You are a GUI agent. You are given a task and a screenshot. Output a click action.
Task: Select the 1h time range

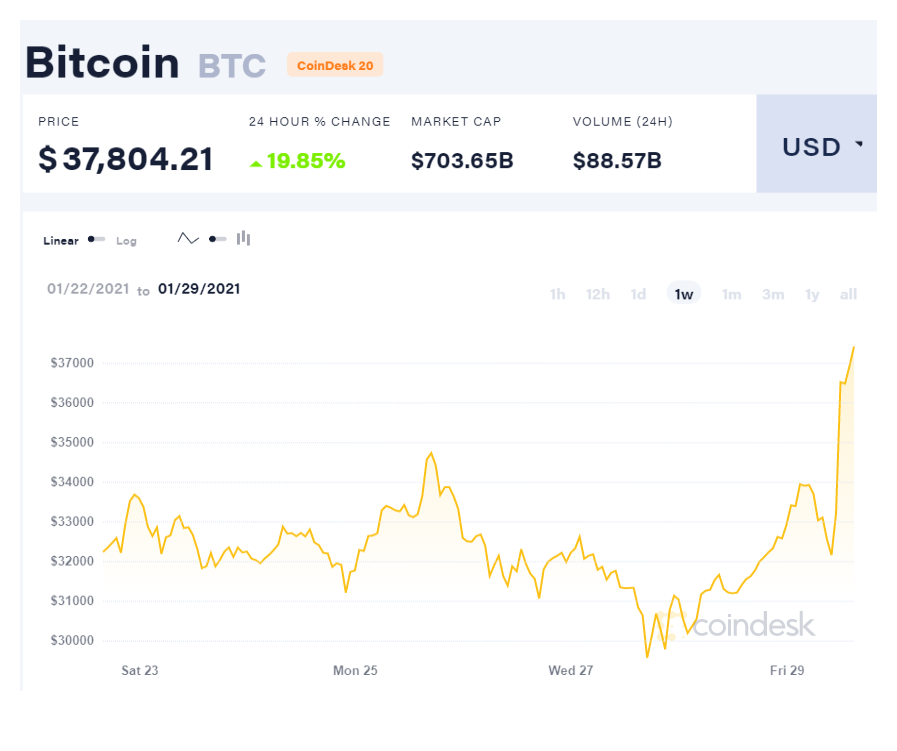(x=557, y=295)
